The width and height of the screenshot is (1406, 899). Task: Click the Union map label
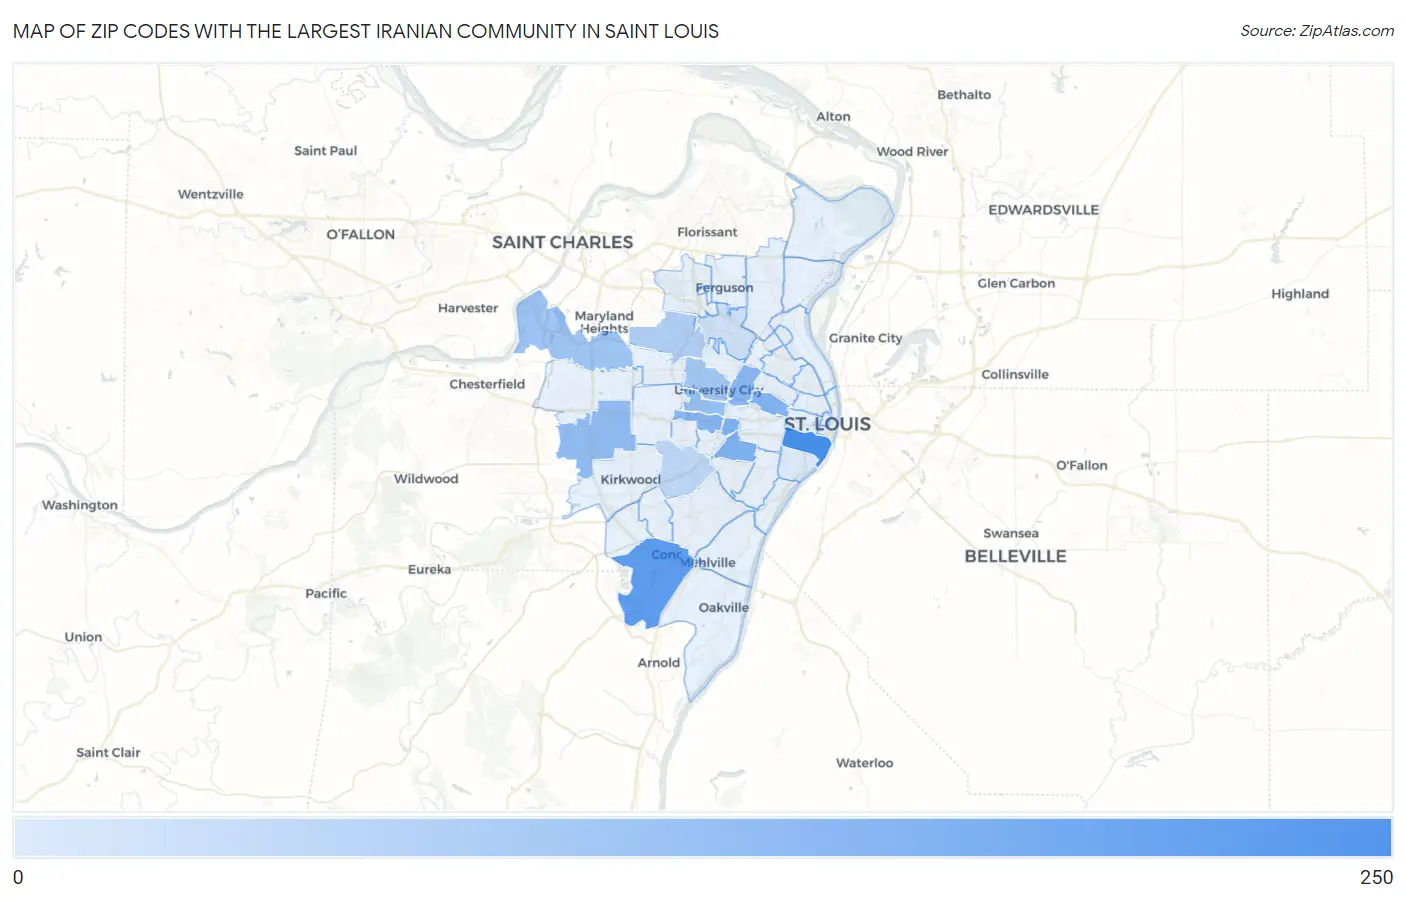[x=83, y=637]
